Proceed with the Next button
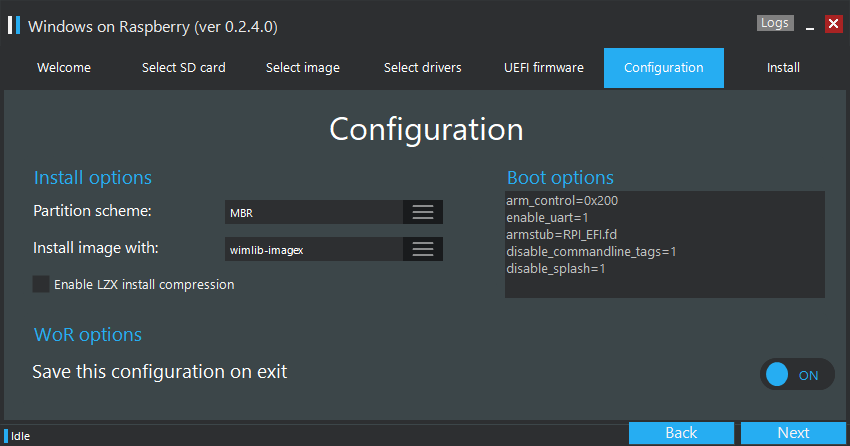850x446 pixels. (x=793, y=432)
